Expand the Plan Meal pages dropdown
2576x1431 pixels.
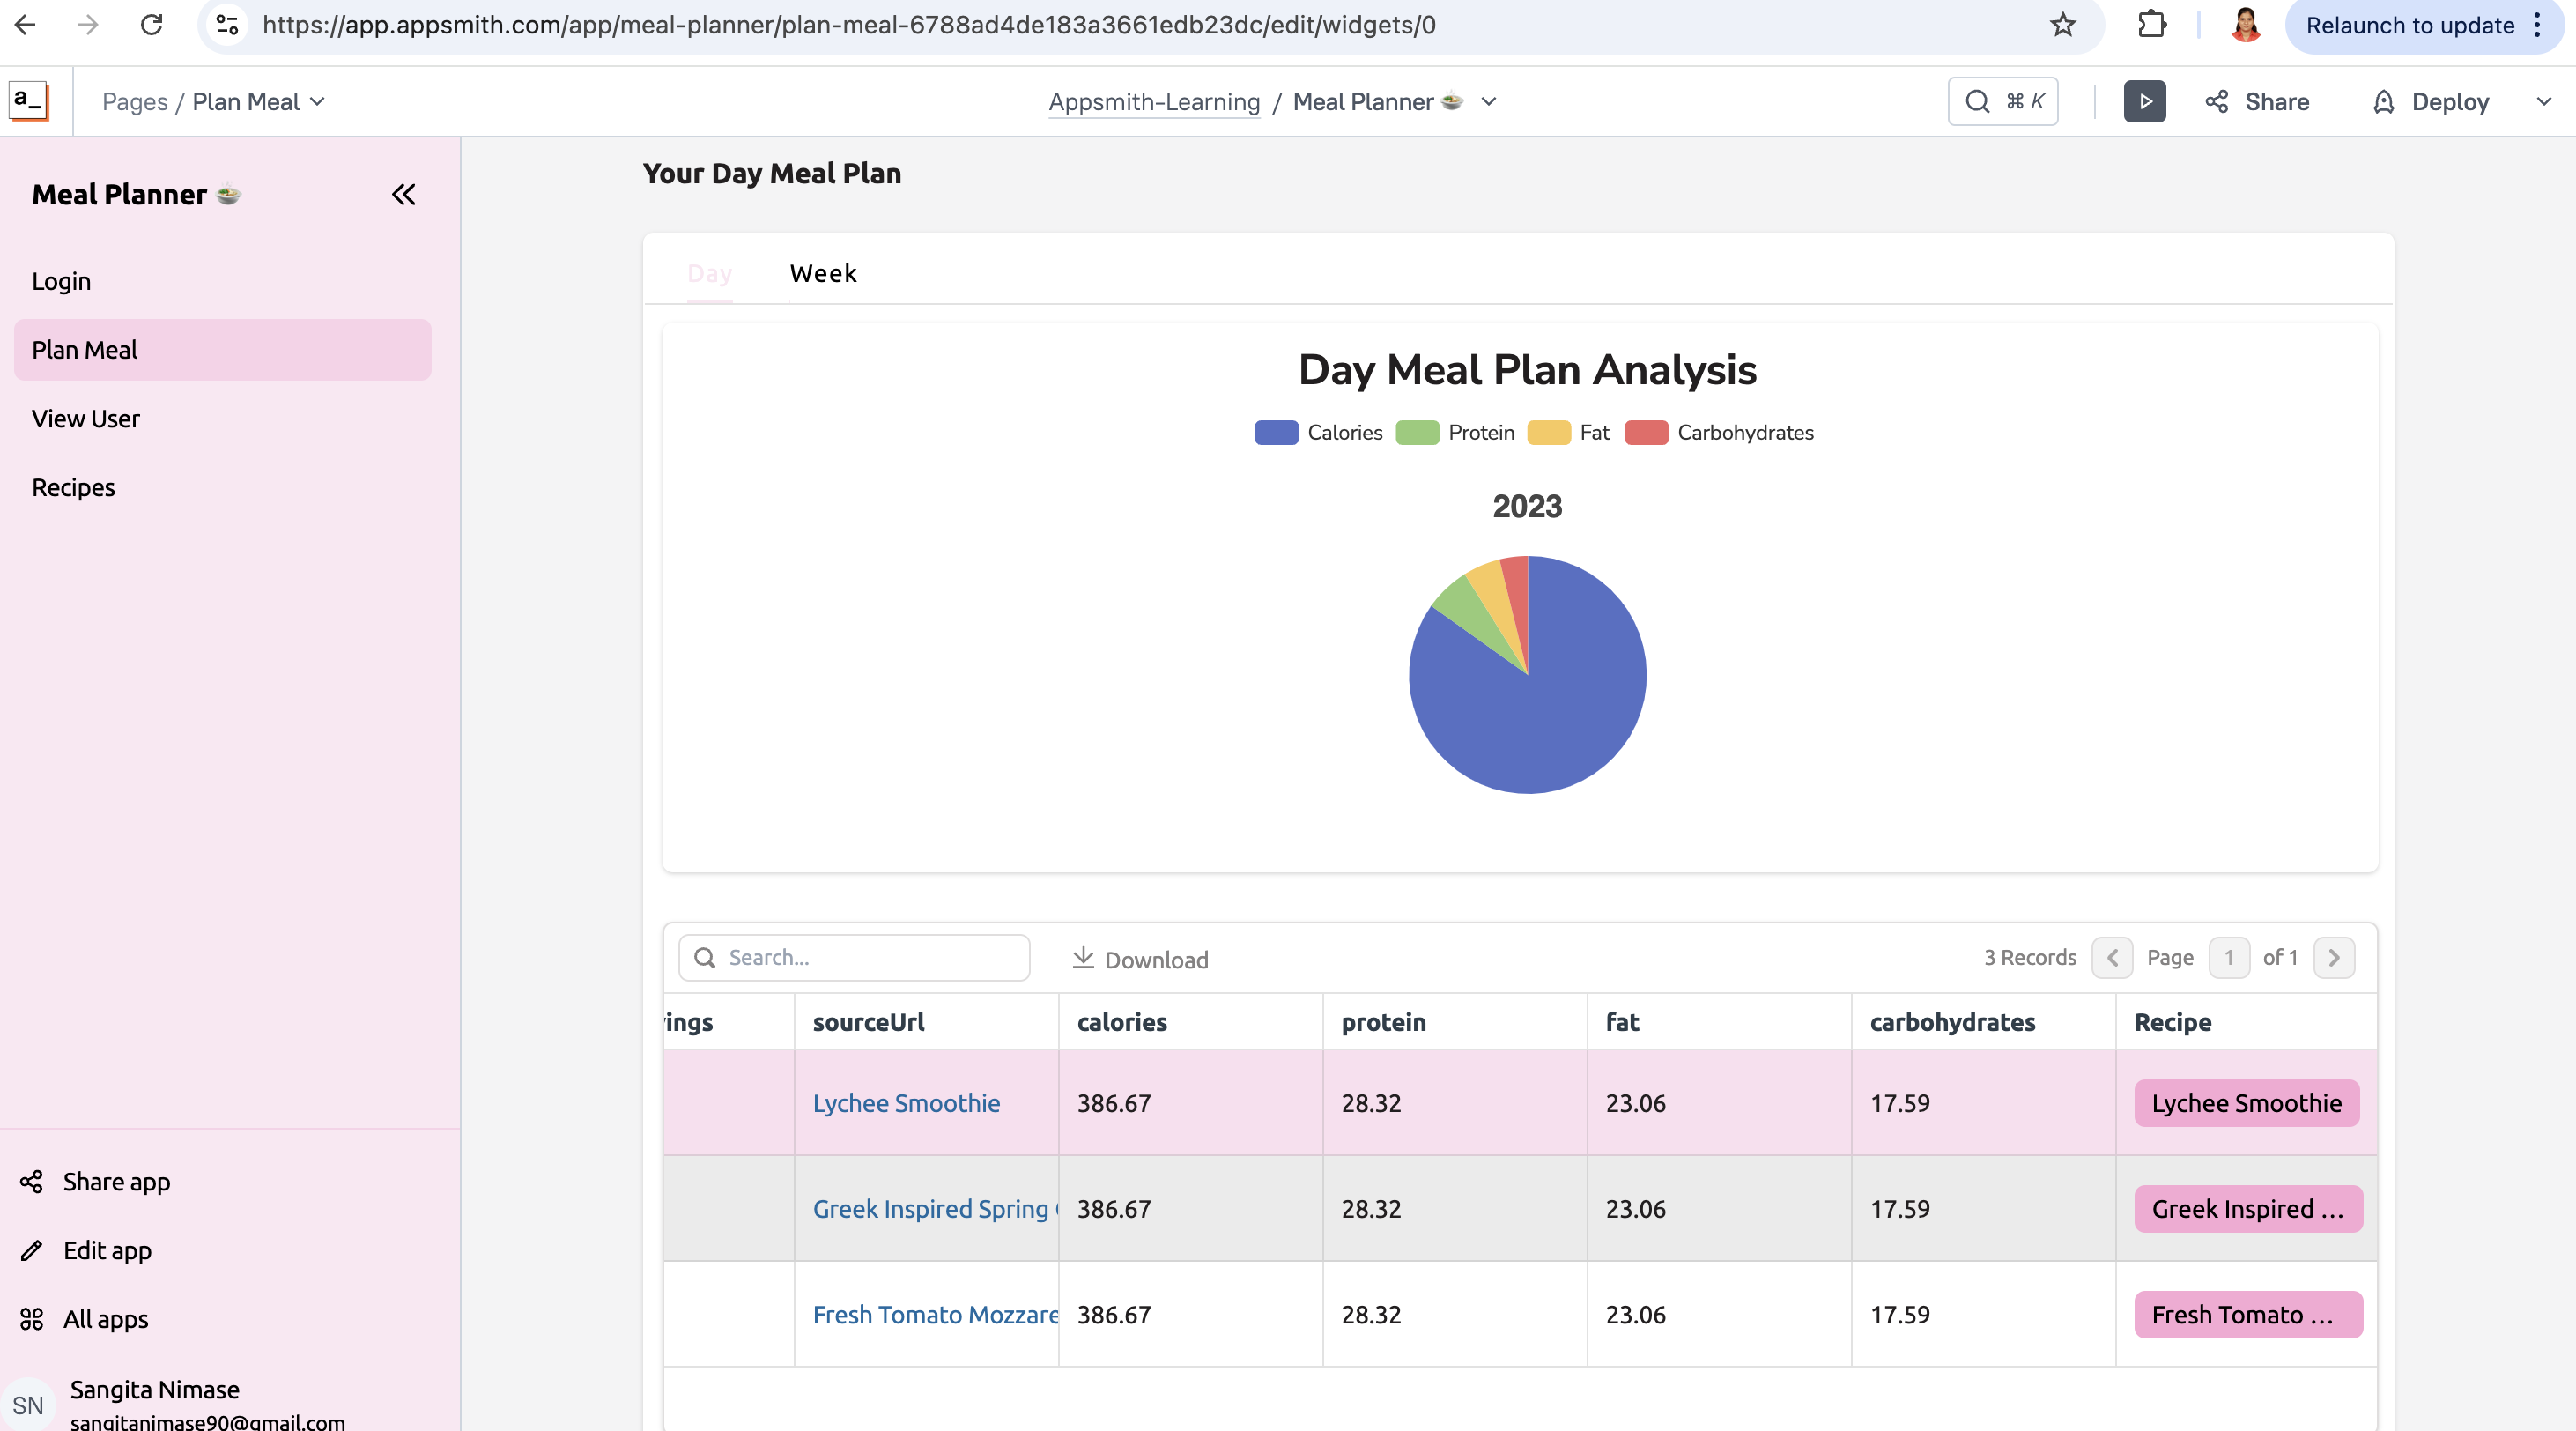pos(317,101)
